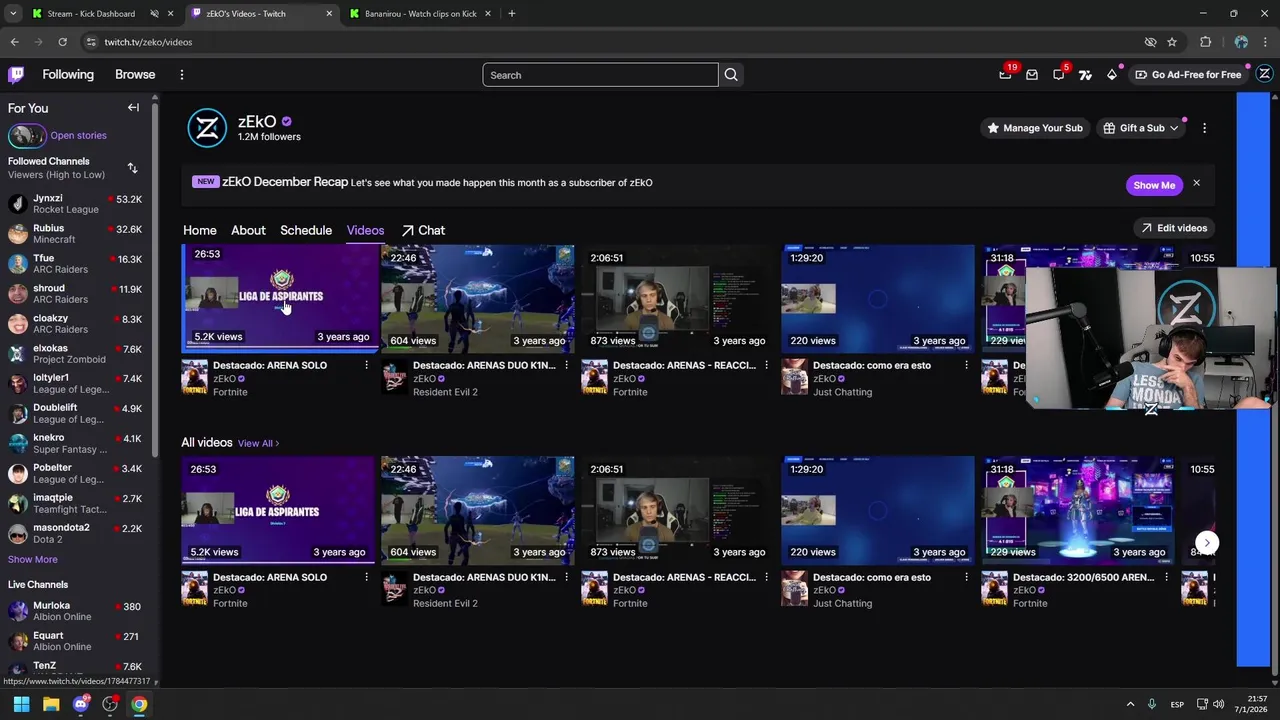Screen dimensions: 1280x720
Task: Open shroud channel in the sidebar
Action: point(75,294)
